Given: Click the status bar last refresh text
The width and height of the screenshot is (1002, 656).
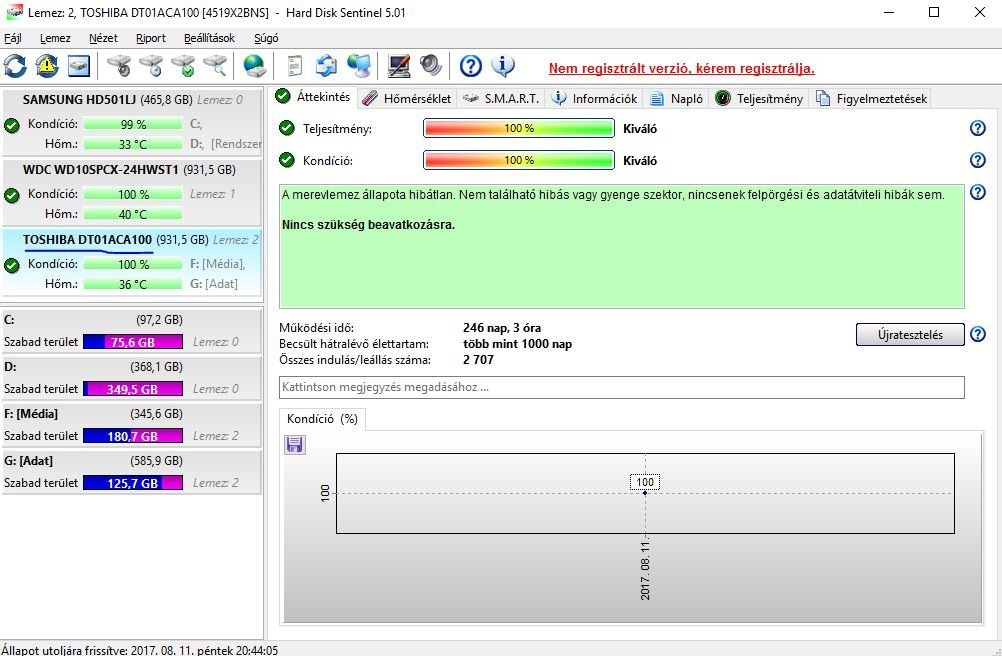Looking at the screenshot, I should coord(139,650).
